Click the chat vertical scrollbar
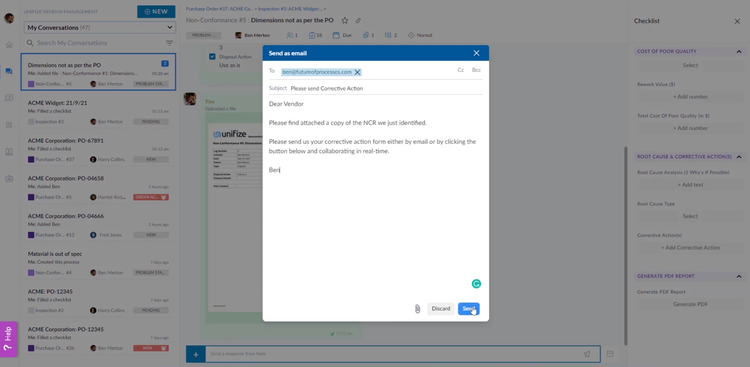Screen dimensions: 750x367 [625, 245]
